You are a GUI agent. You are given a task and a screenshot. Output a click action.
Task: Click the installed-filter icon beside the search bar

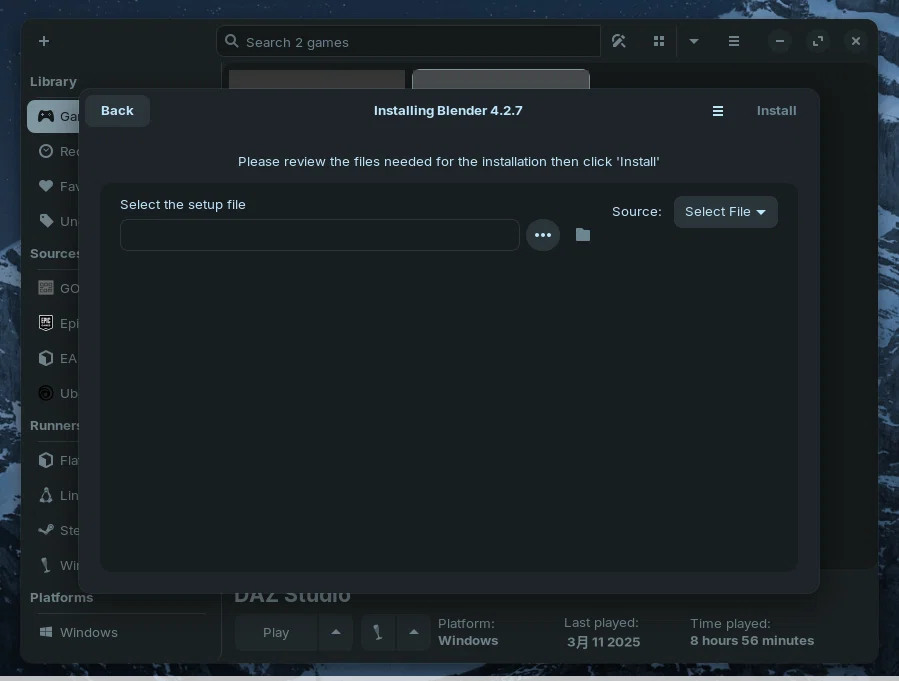point(619,41)
